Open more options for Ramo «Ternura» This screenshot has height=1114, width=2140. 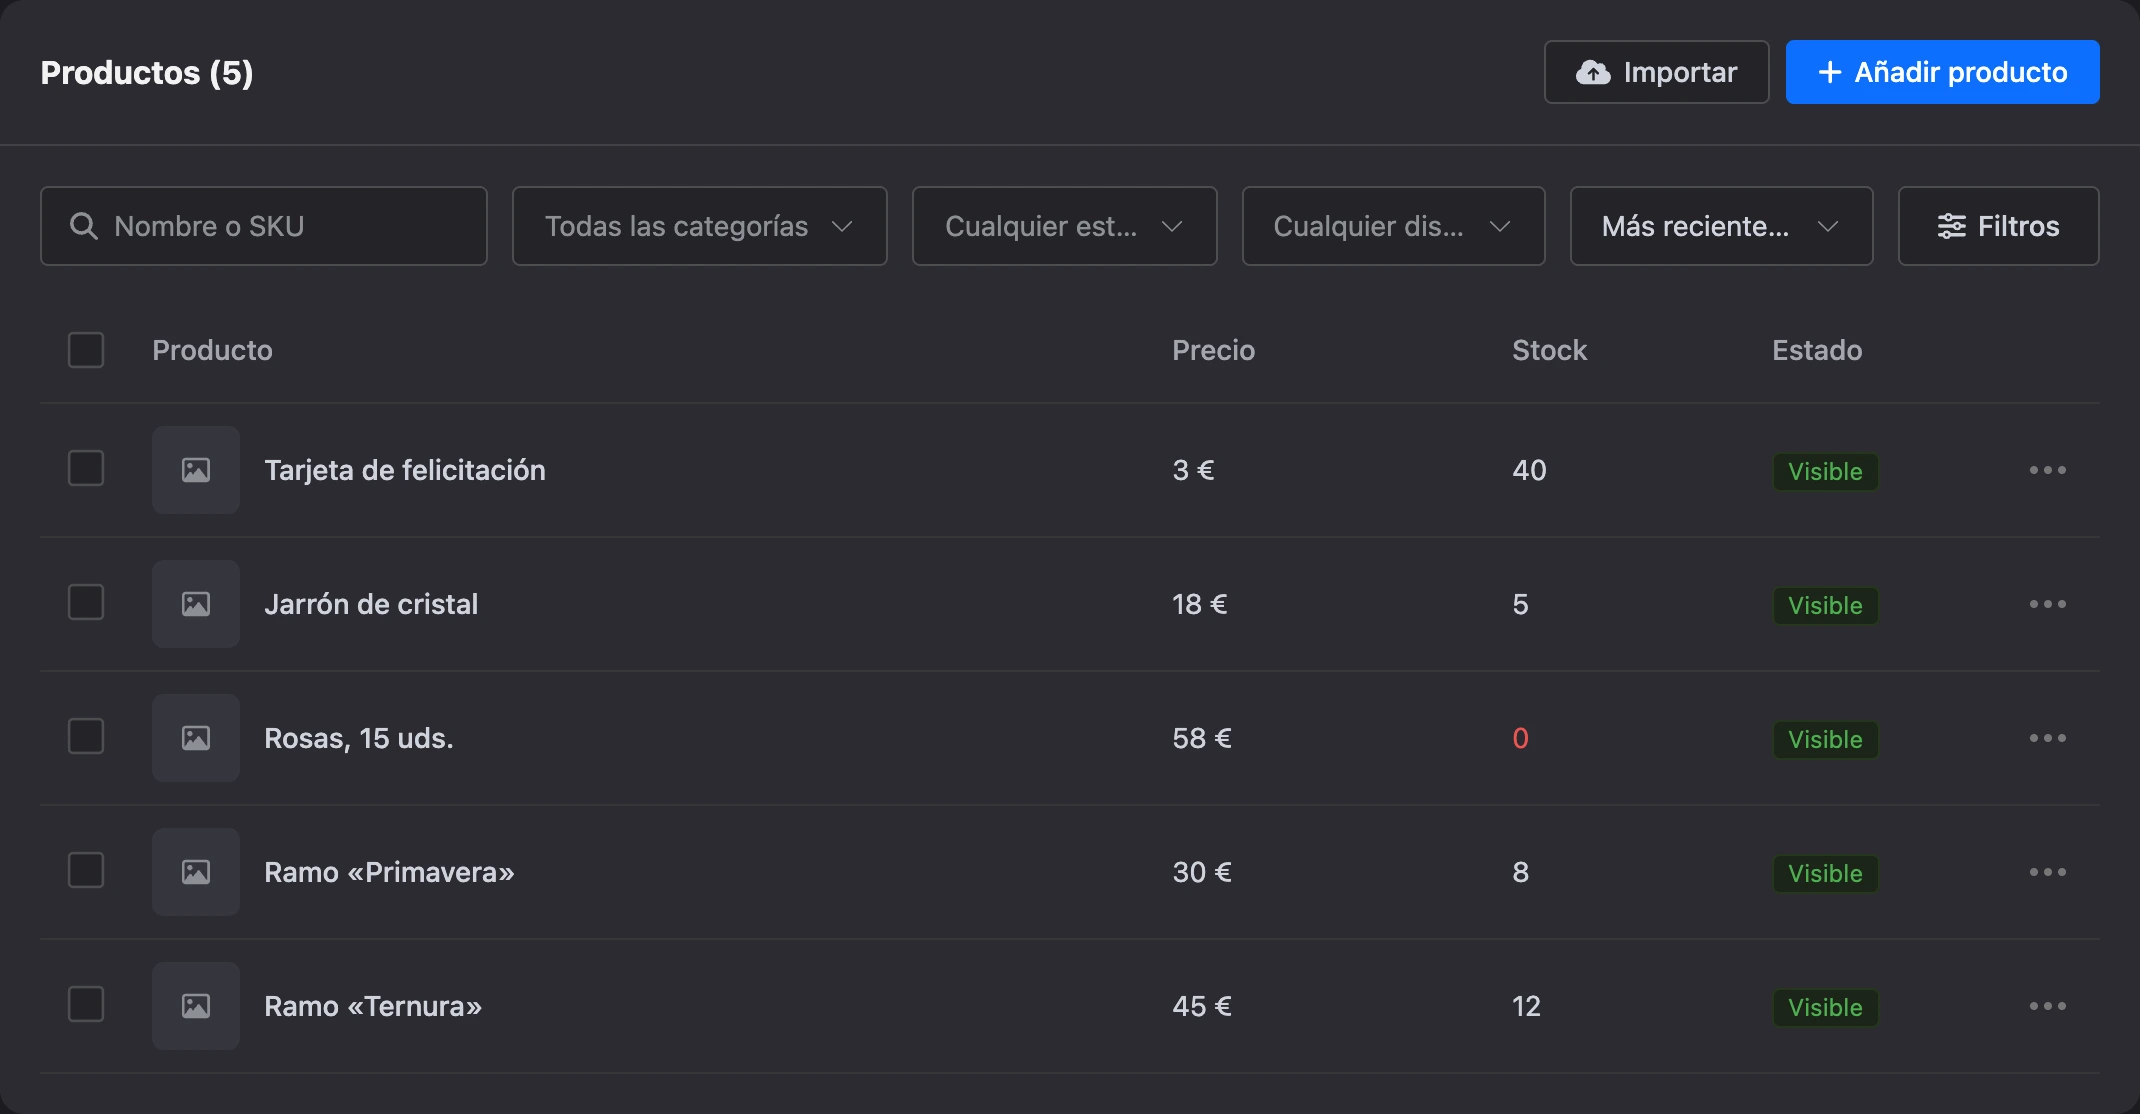[2047, 1006]
